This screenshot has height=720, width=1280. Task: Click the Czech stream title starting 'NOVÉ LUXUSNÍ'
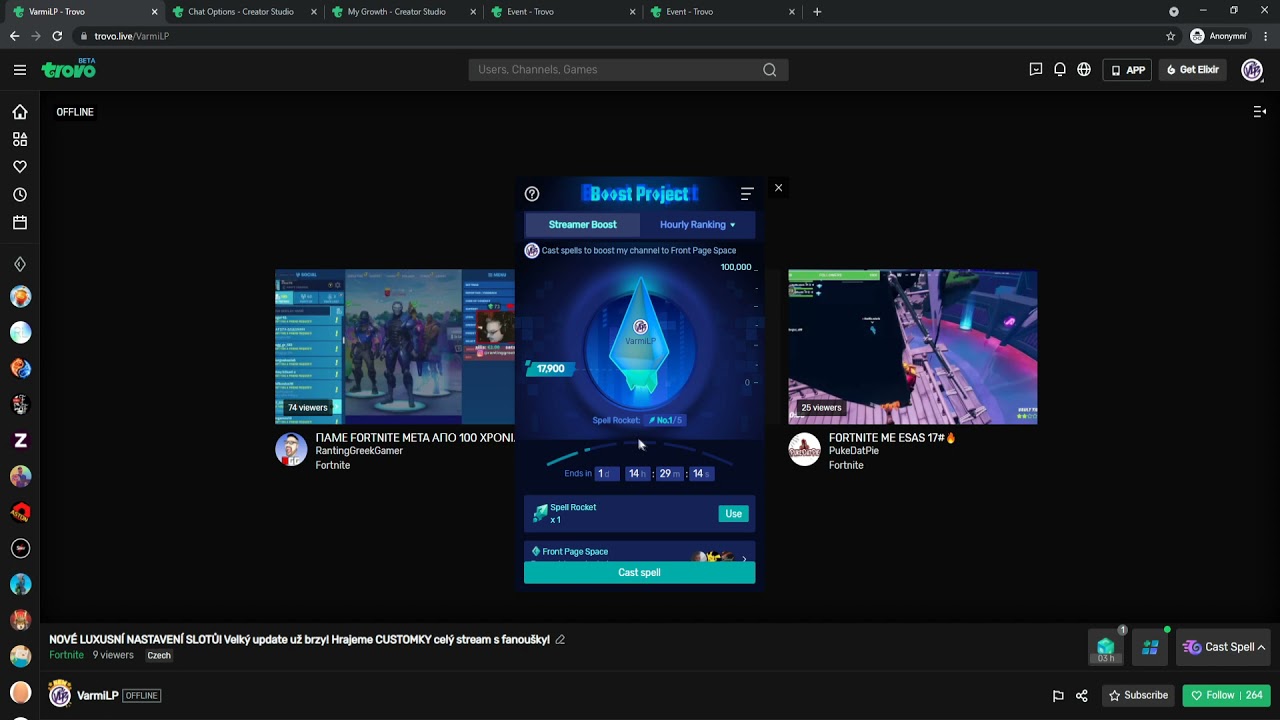coord(299,640)
